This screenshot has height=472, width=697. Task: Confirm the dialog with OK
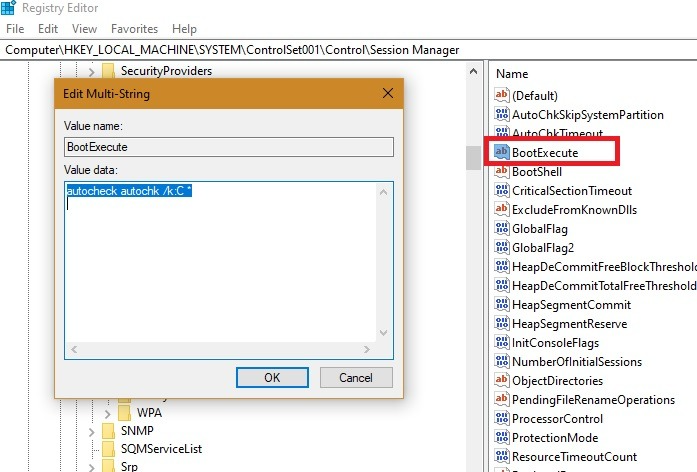point(272,377)
